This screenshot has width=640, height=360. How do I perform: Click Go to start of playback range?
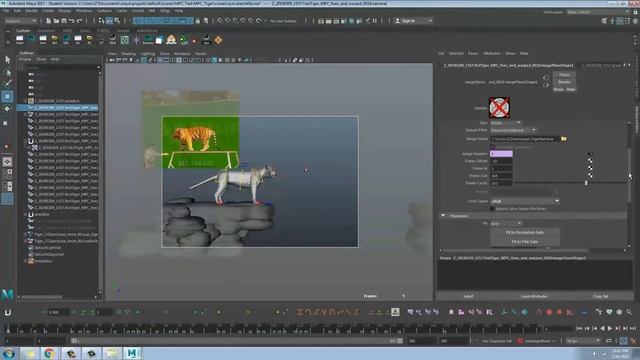coord(580,328)
